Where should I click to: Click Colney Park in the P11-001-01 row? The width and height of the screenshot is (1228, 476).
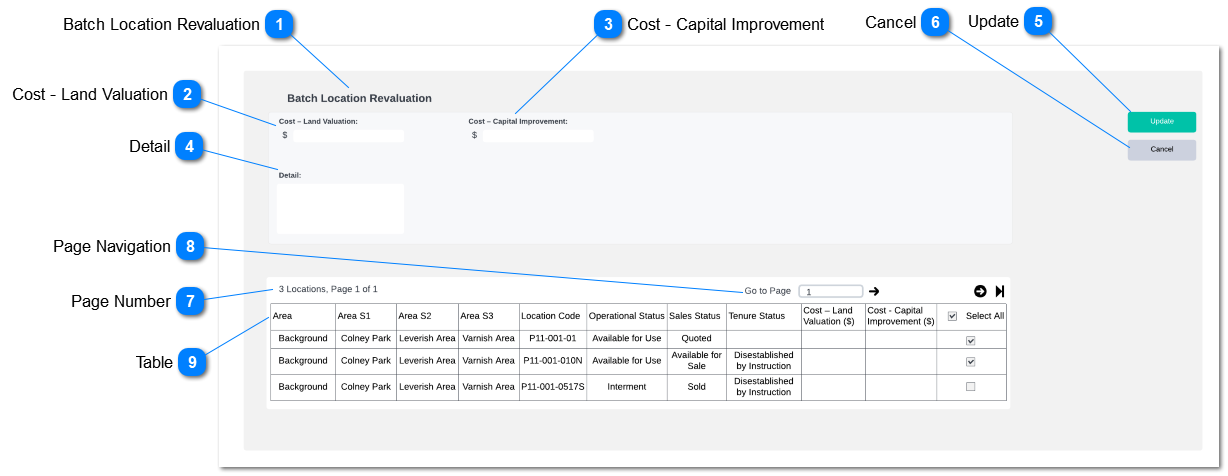(x=366, y=339)
